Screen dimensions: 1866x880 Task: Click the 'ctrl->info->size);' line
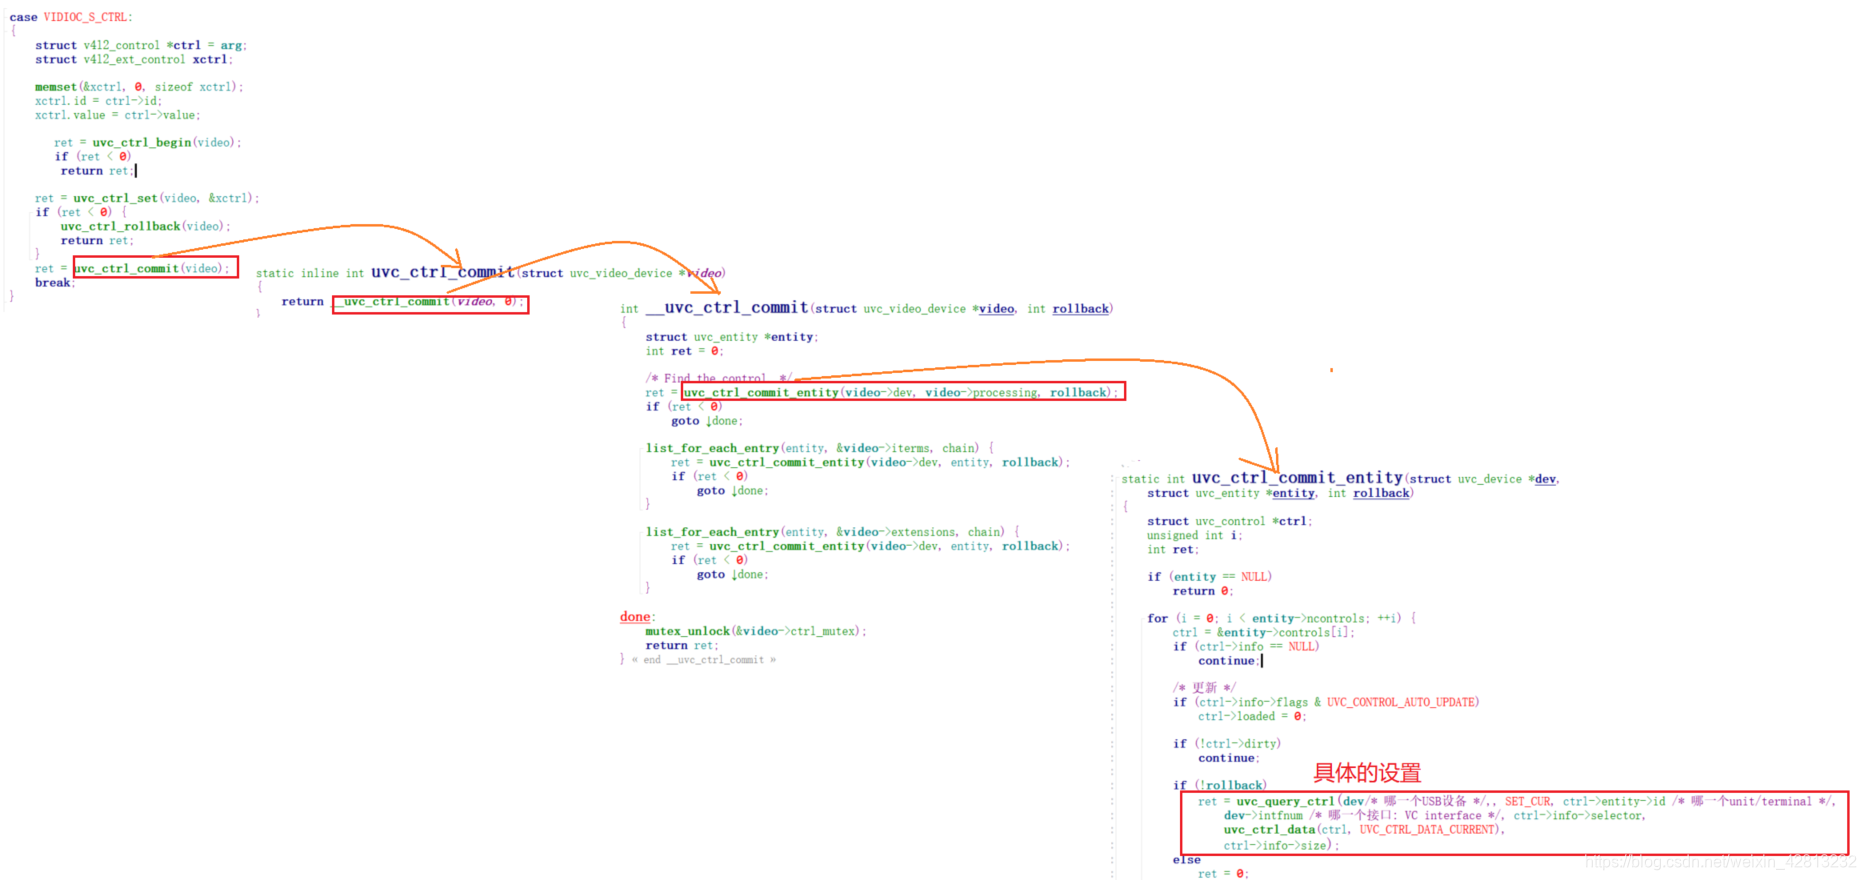[1282, 846]
